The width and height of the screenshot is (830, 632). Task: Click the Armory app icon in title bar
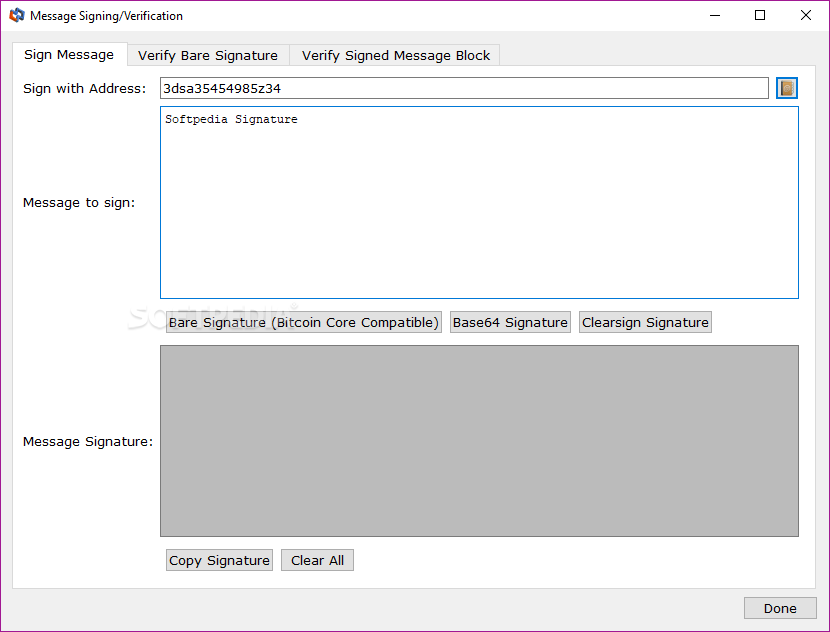coord(16,15)
